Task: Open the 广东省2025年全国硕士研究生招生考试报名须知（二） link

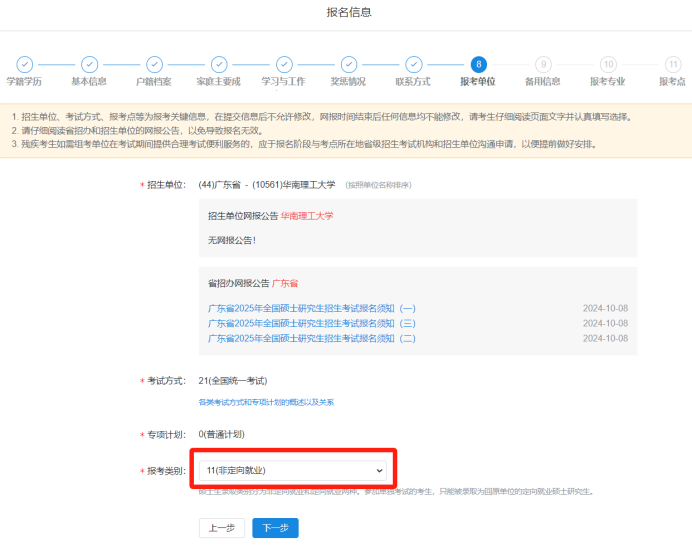Action: [312, 338]
